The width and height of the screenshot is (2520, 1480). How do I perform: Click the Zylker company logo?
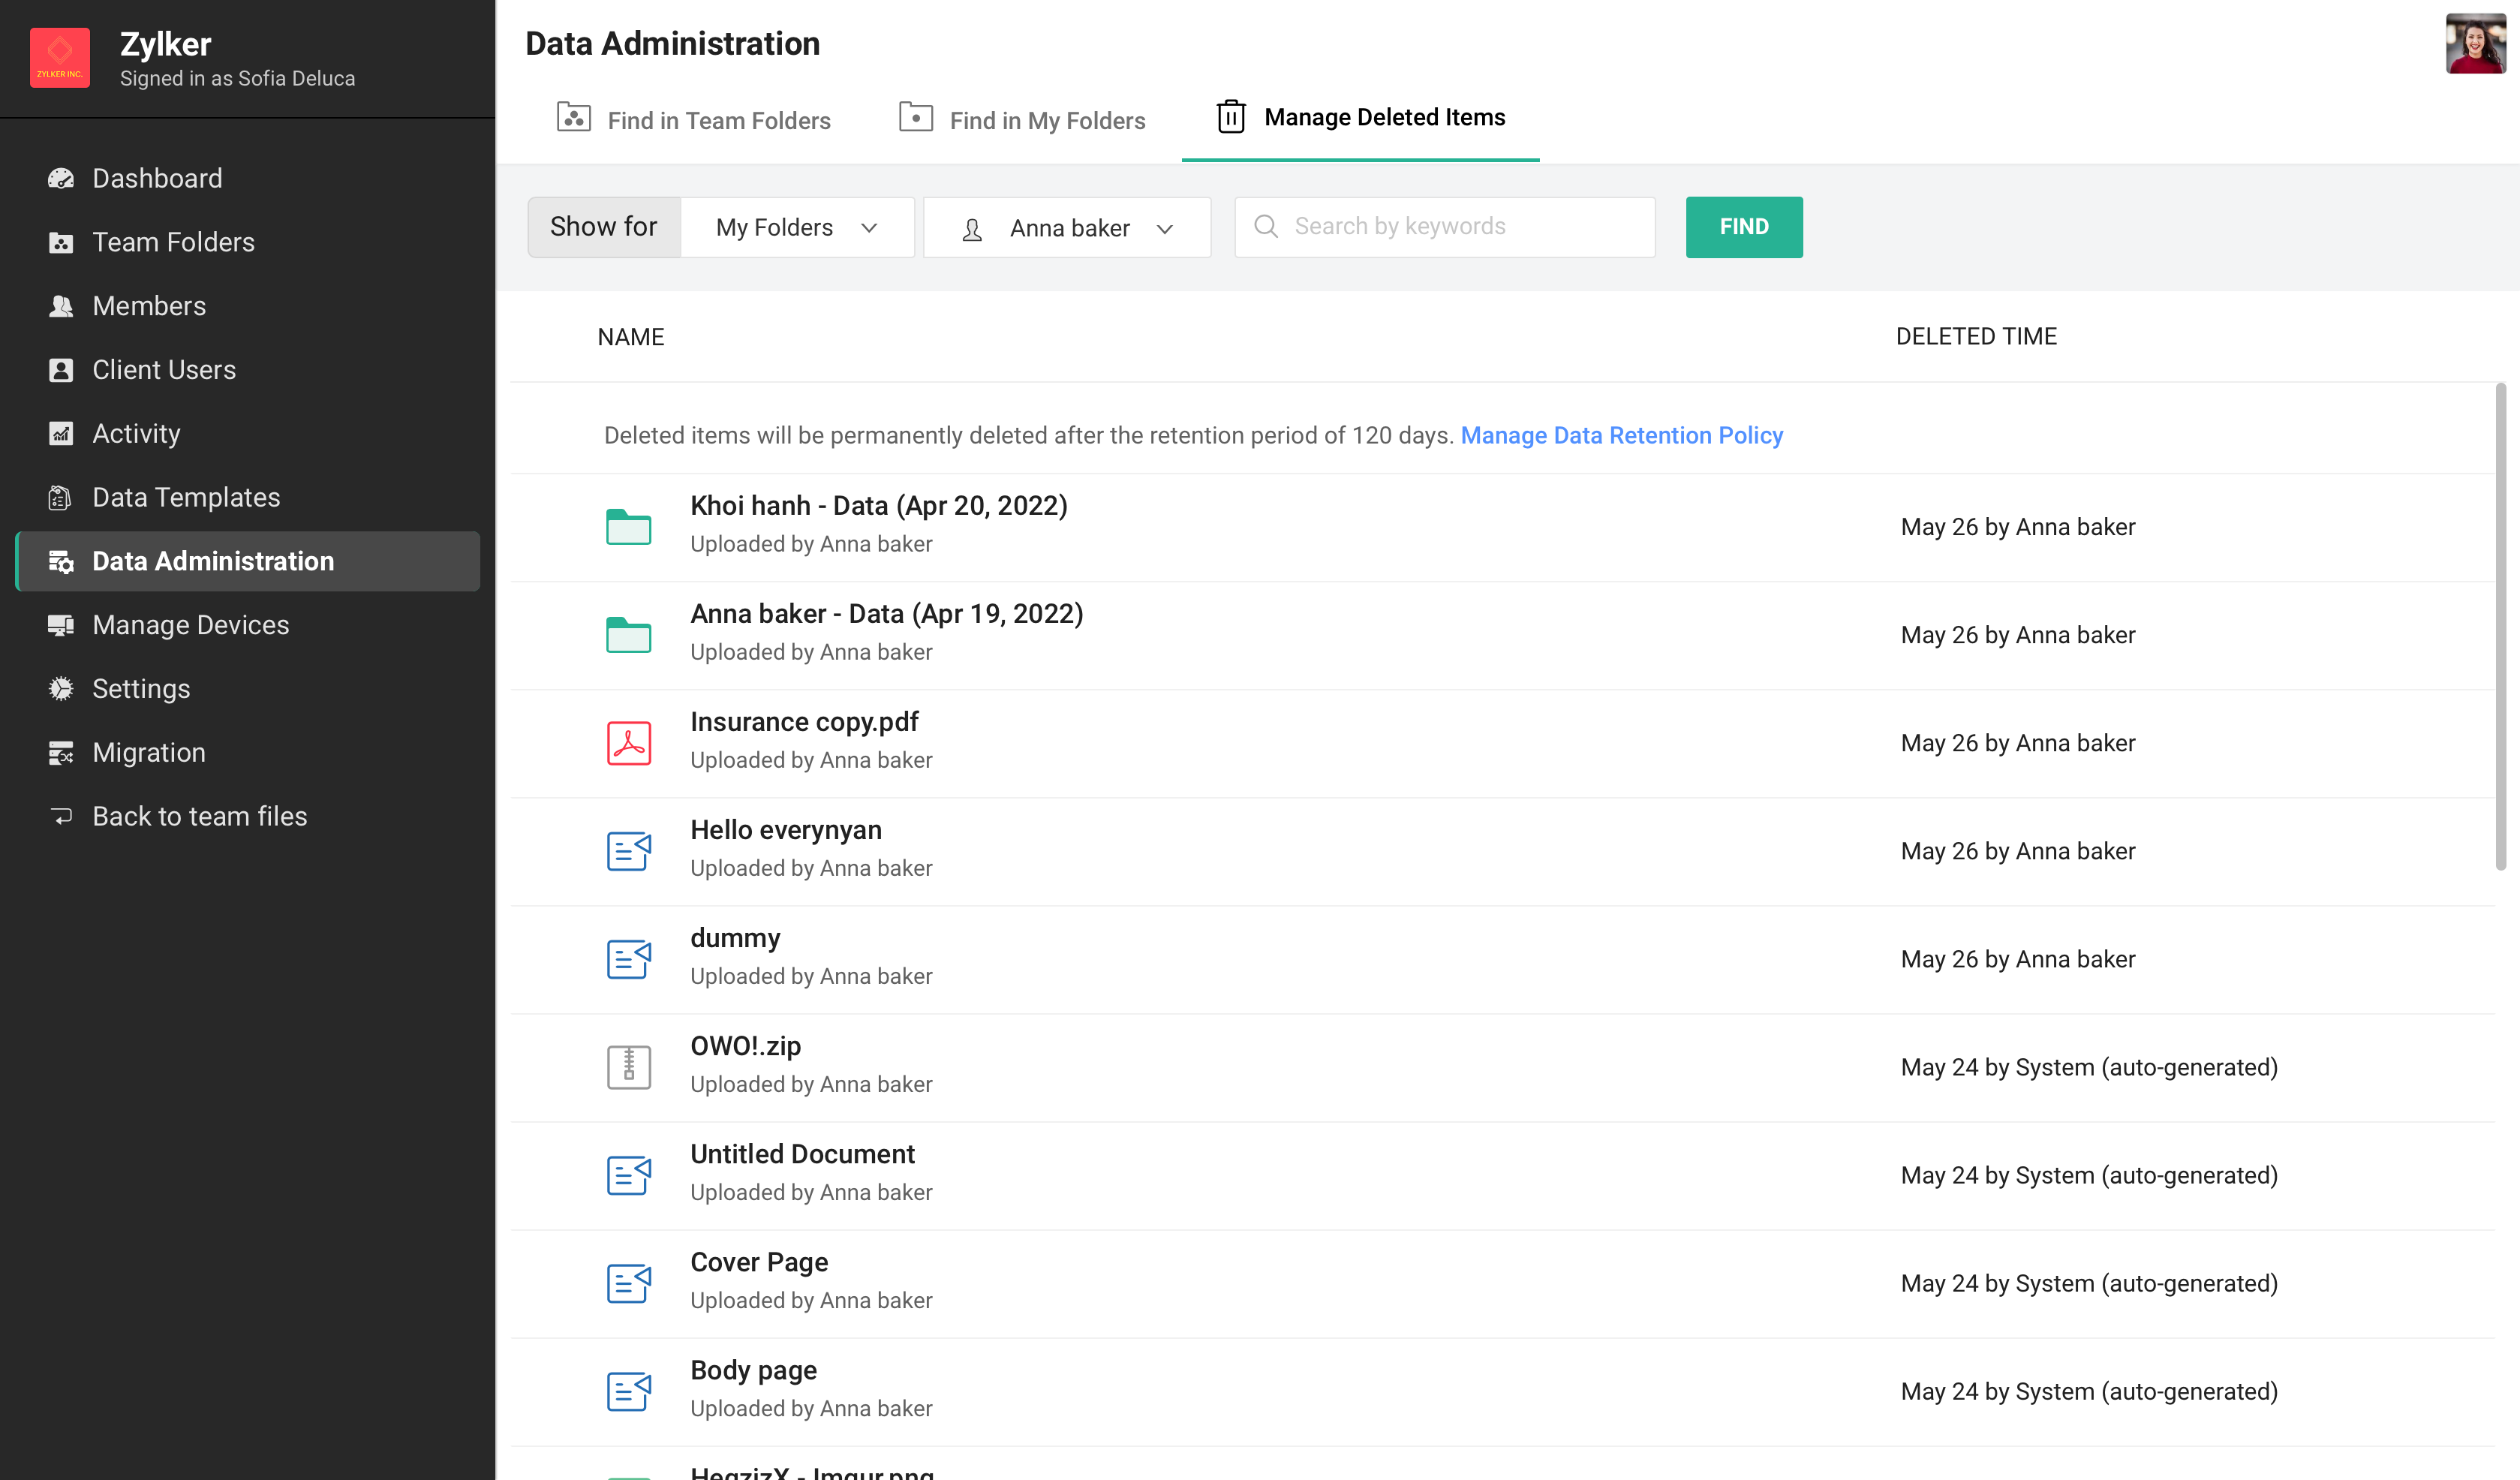click(x=60, y=58)
